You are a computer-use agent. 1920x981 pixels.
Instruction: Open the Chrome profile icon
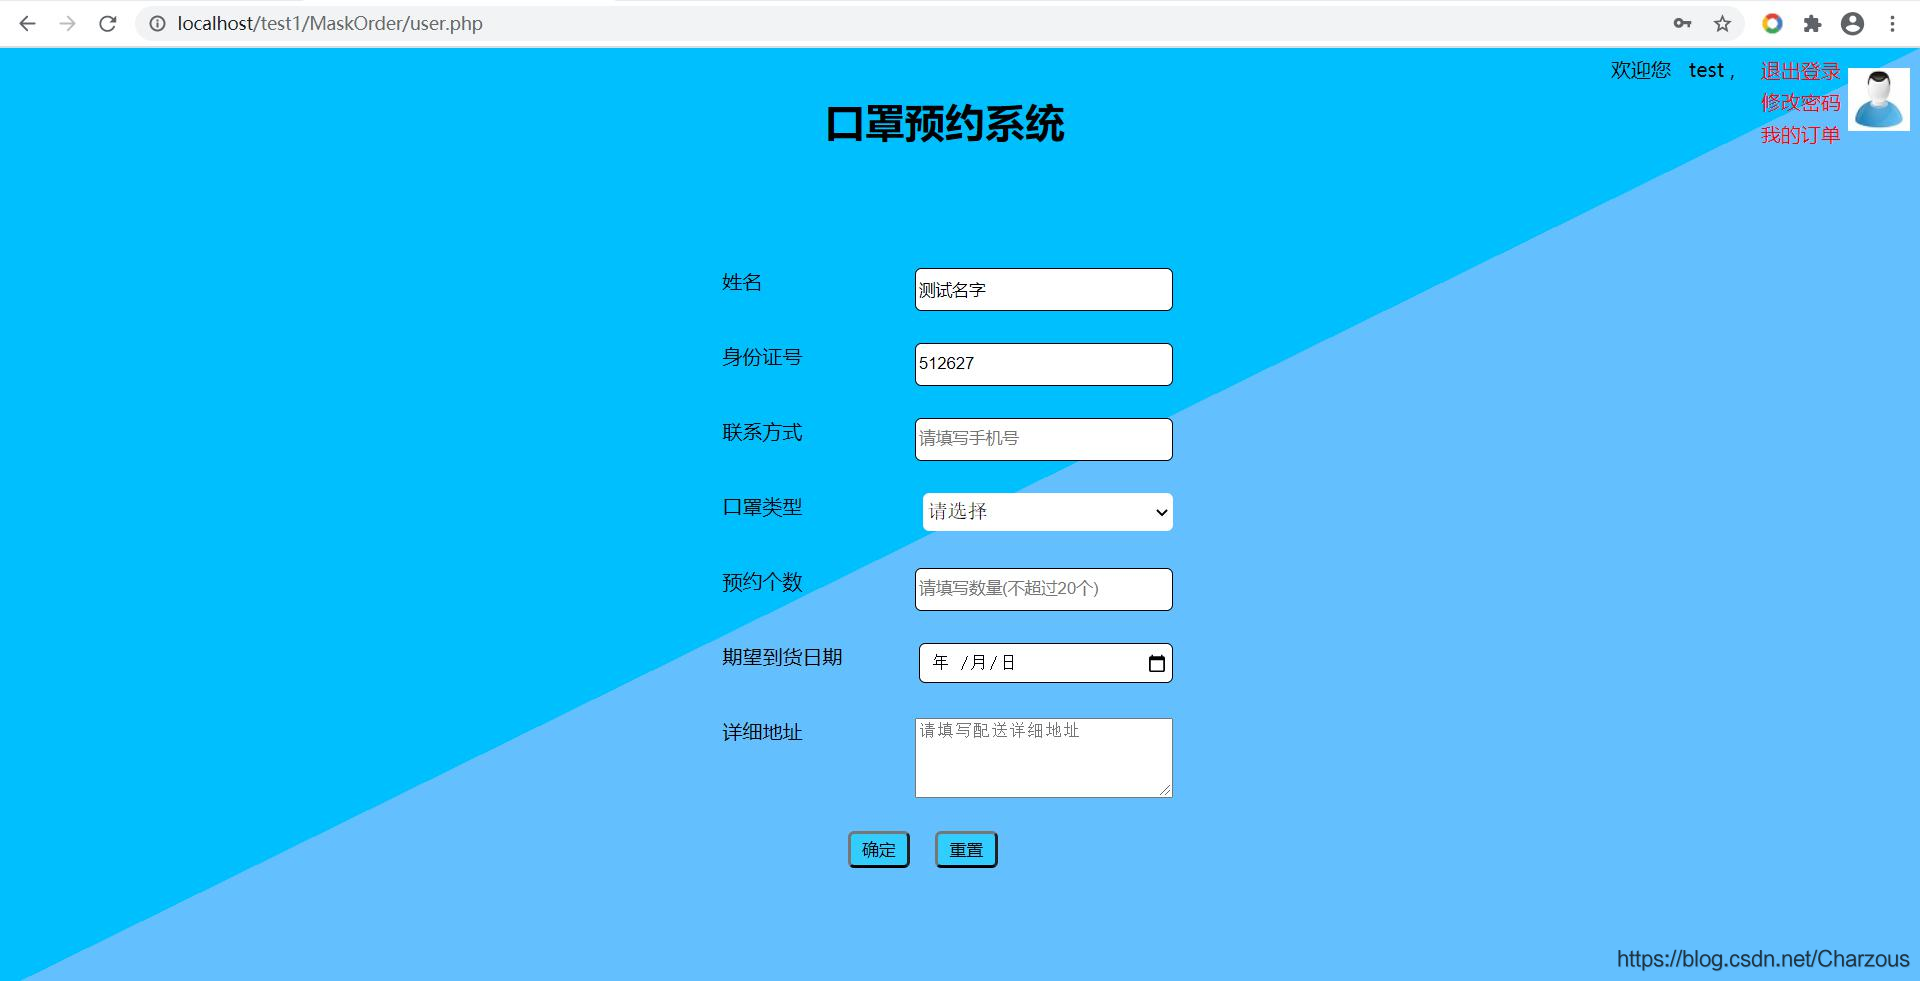(x=1852, y=24)
